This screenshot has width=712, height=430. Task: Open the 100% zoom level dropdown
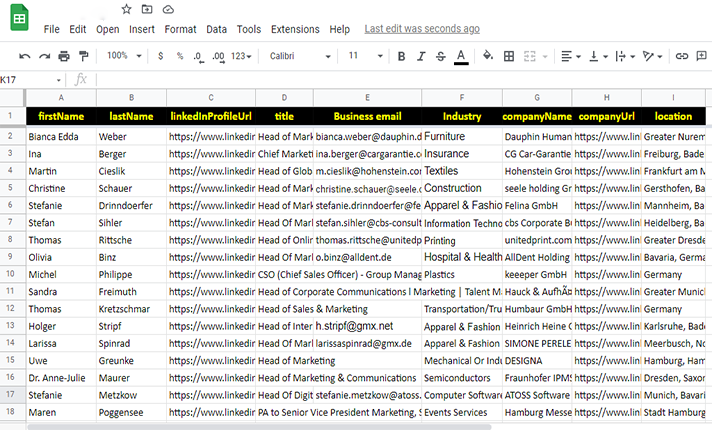coord(124,56)
